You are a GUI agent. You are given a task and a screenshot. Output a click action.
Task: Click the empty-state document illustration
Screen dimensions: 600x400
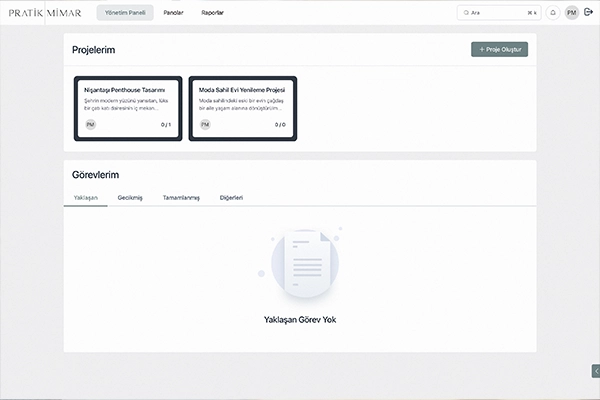pos(302,264)
